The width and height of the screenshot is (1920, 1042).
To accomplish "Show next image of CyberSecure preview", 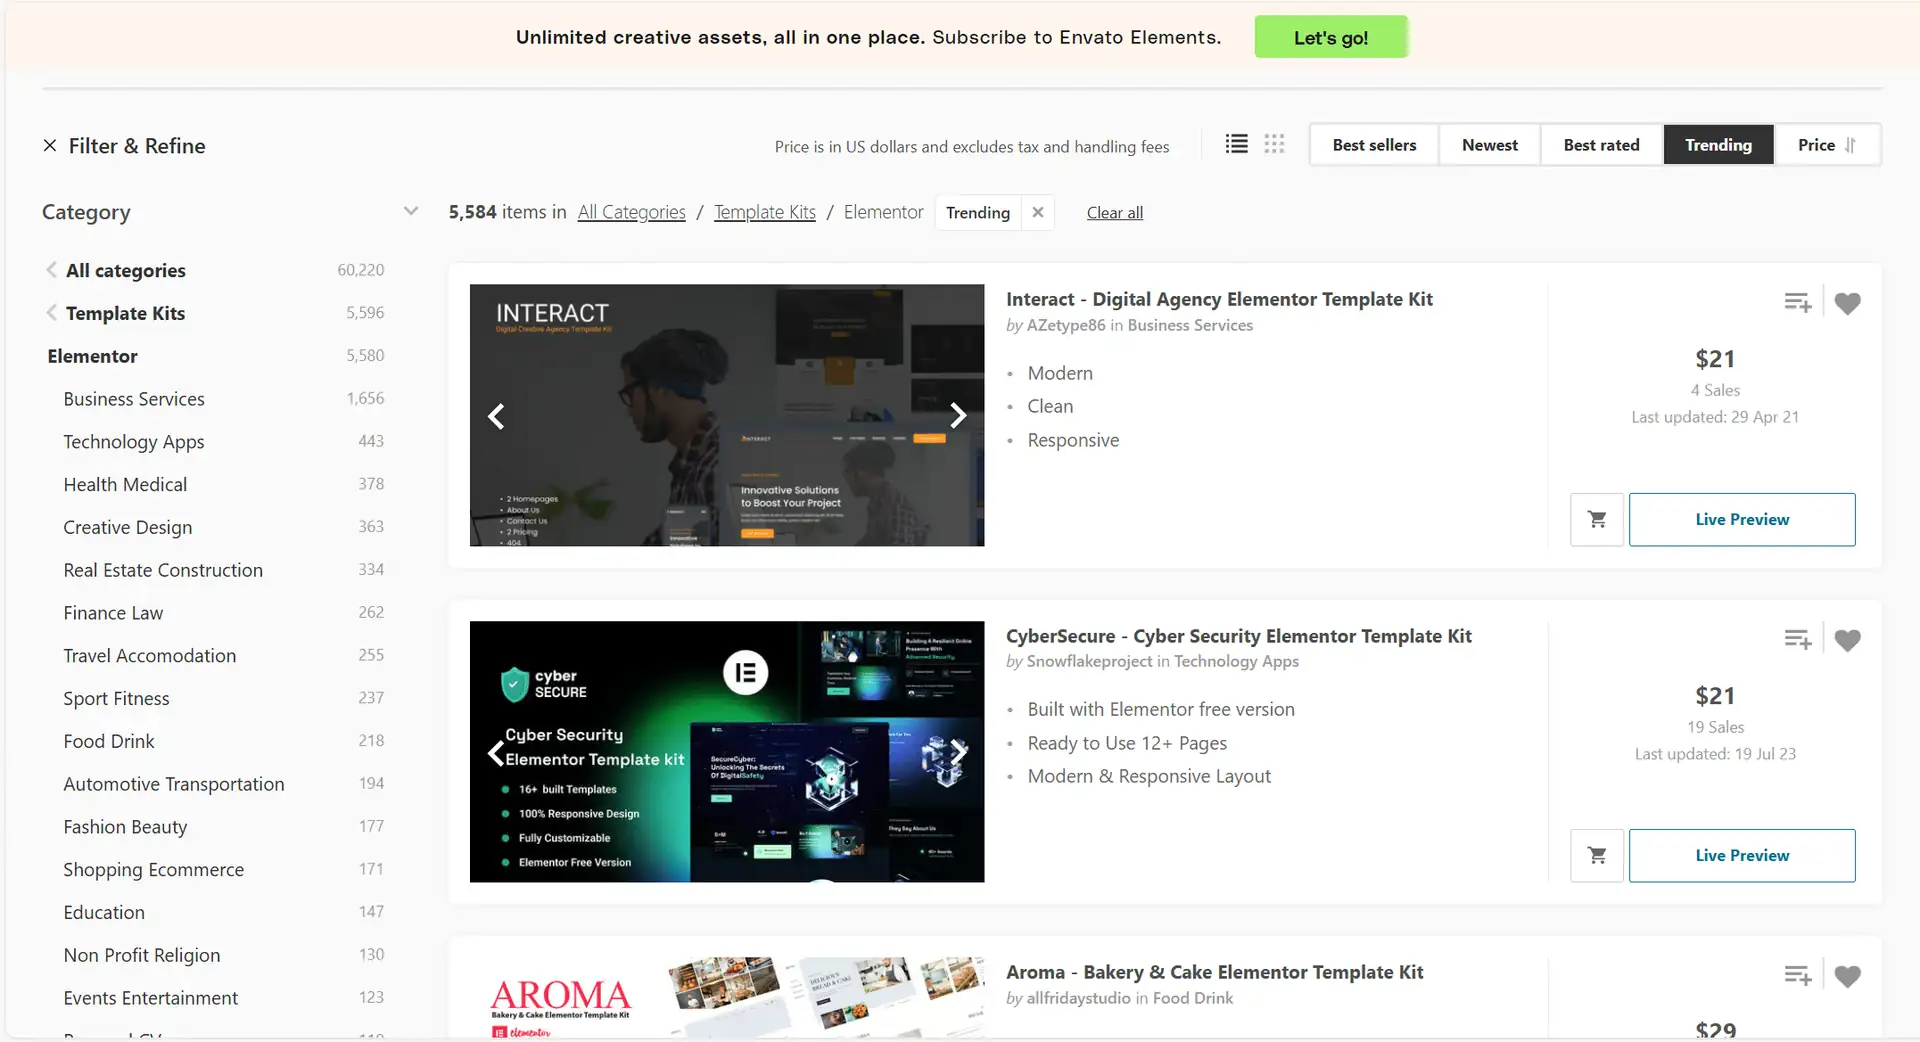I will pos(958,752).
